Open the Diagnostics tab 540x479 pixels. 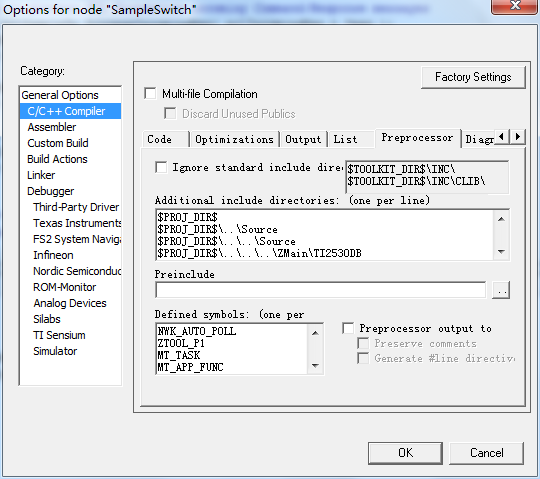point(479,139)
